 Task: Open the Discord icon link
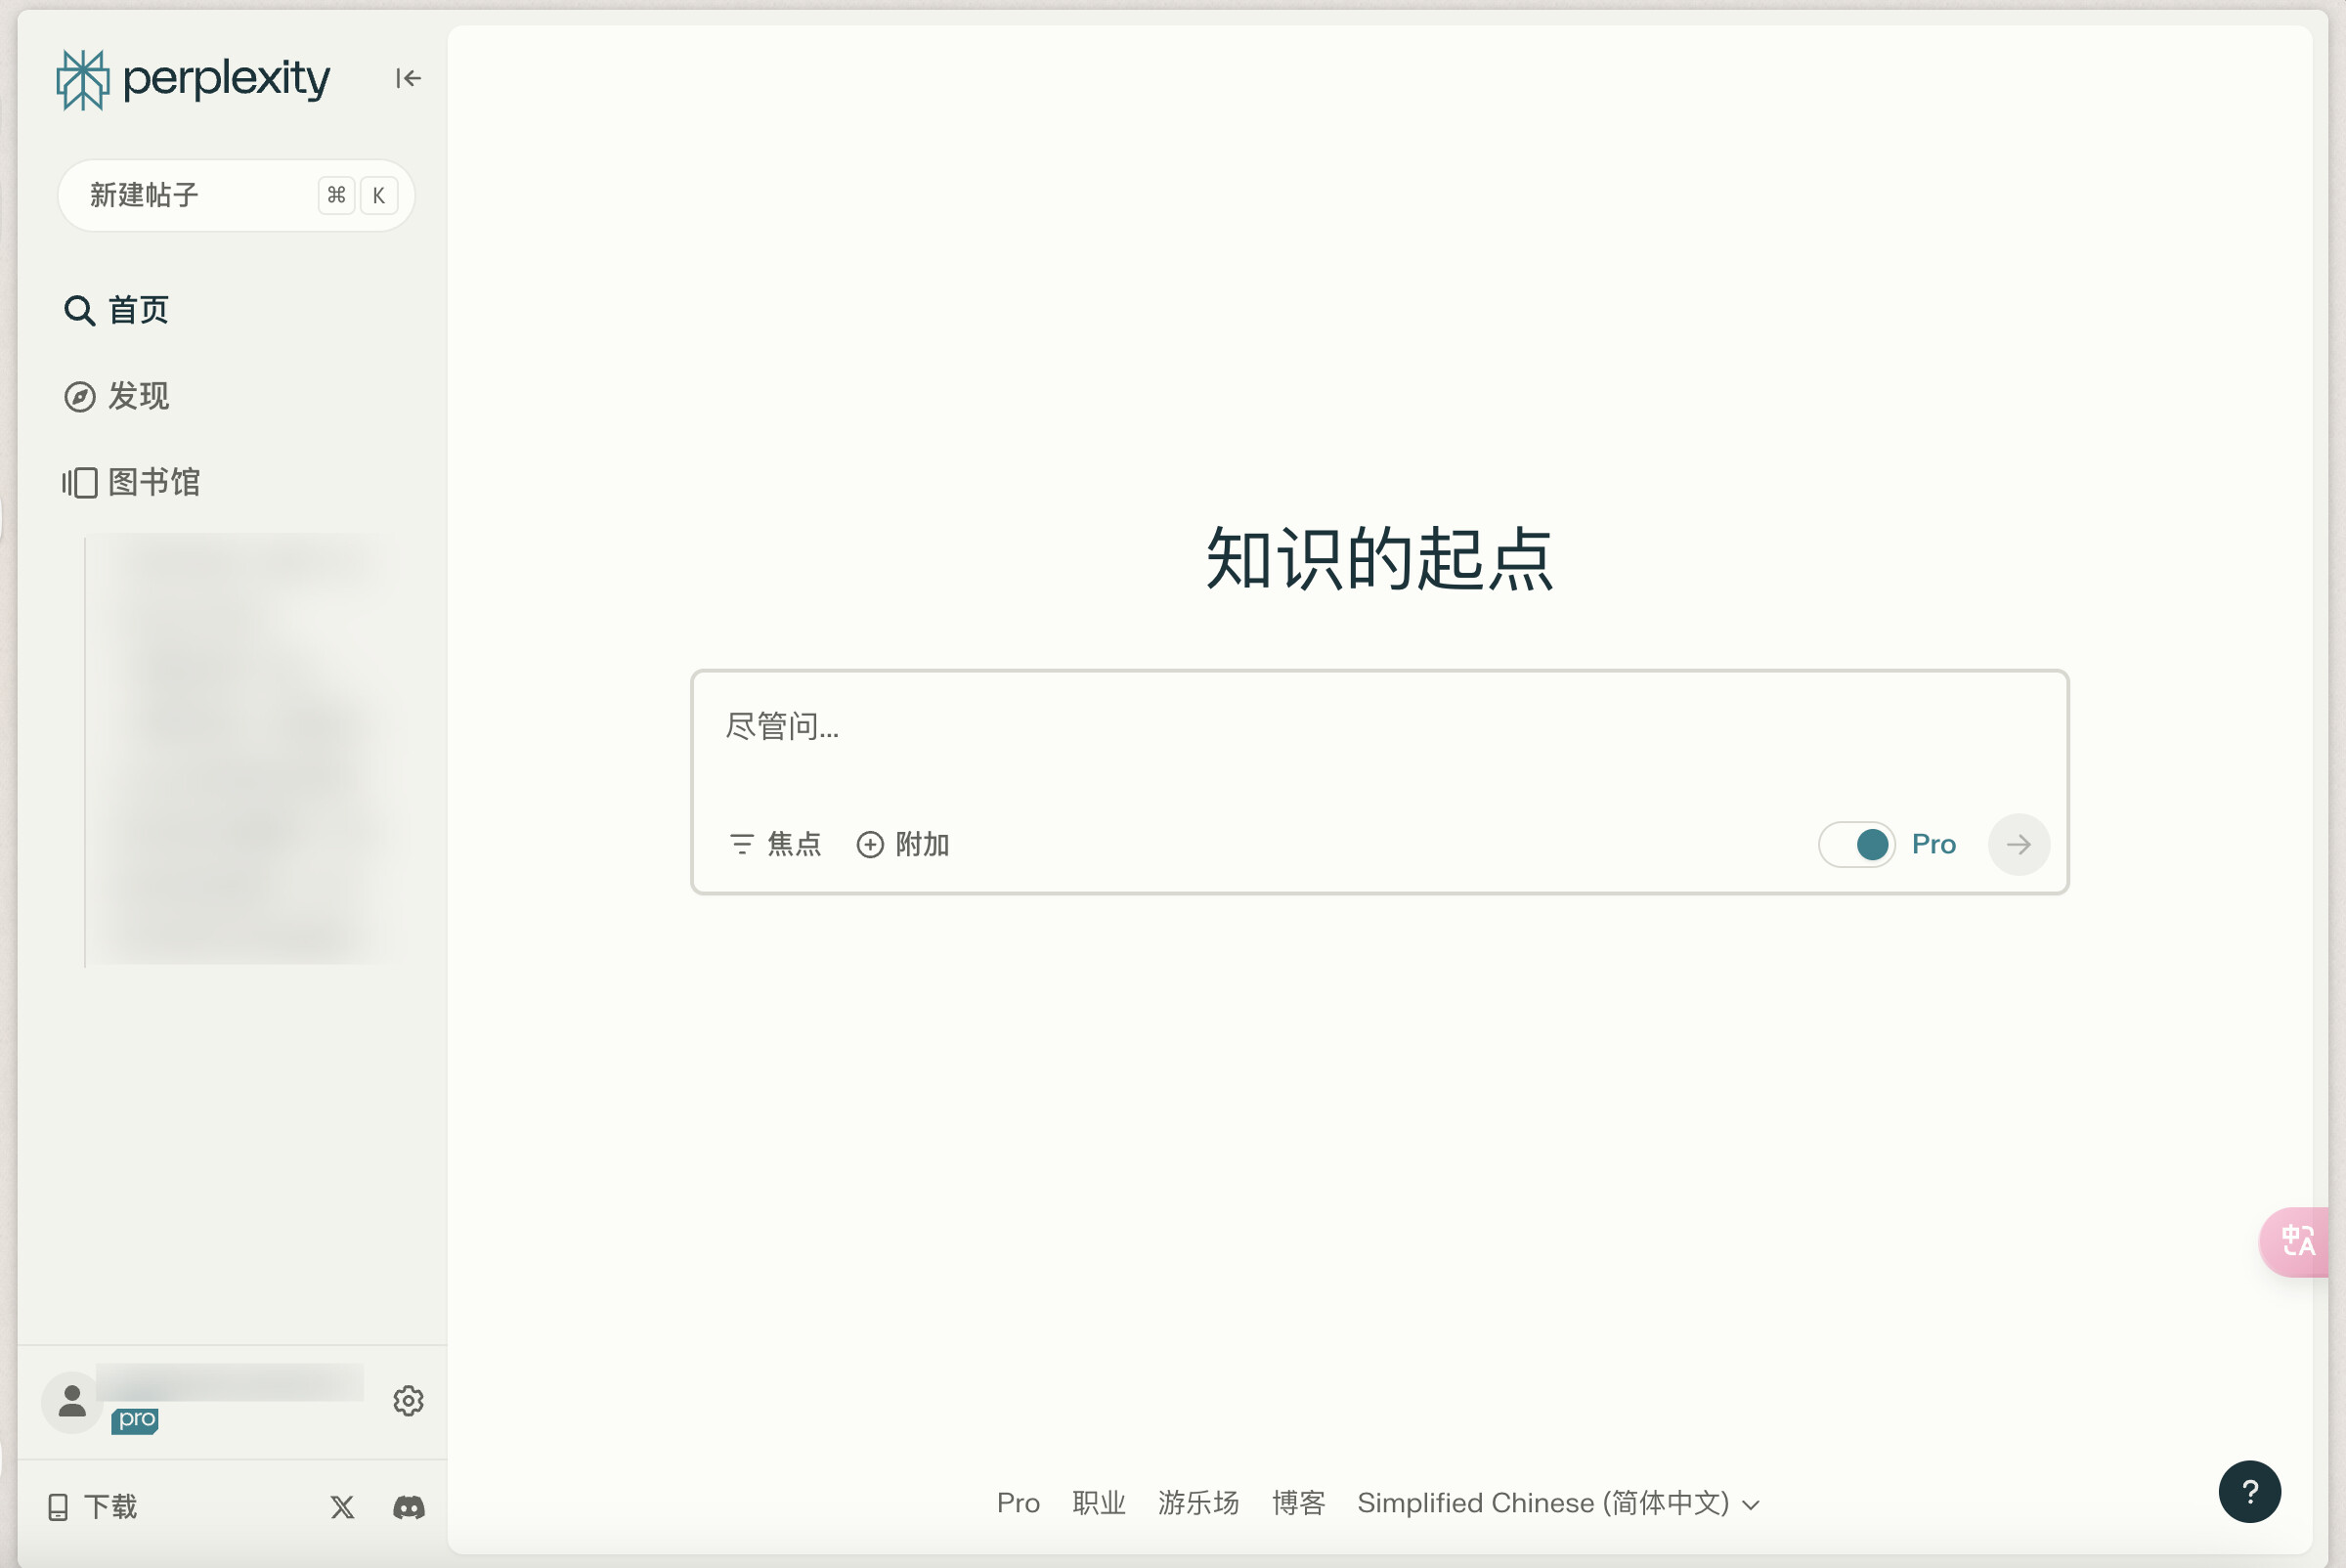pos(408,1506)
